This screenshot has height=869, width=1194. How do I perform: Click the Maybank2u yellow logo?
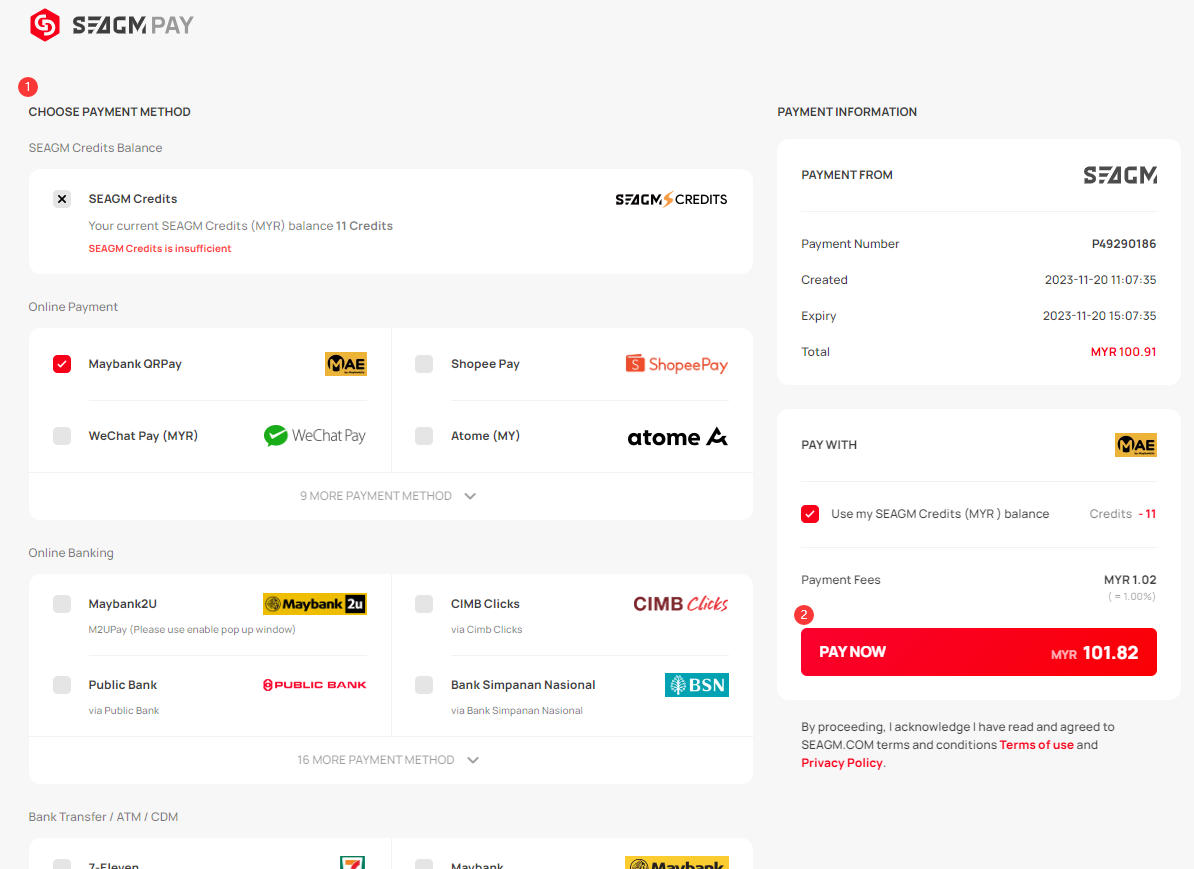point(314,604)
